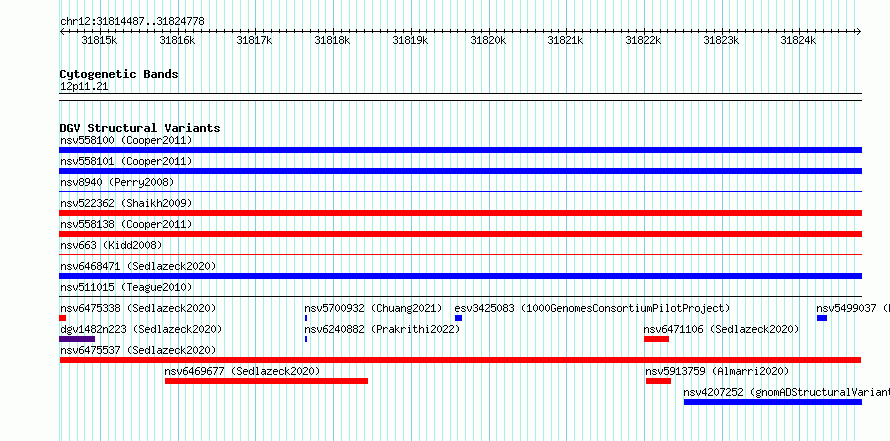
Task: Click the DGV Structural Variants track title
Action: (x=140, y=128)
